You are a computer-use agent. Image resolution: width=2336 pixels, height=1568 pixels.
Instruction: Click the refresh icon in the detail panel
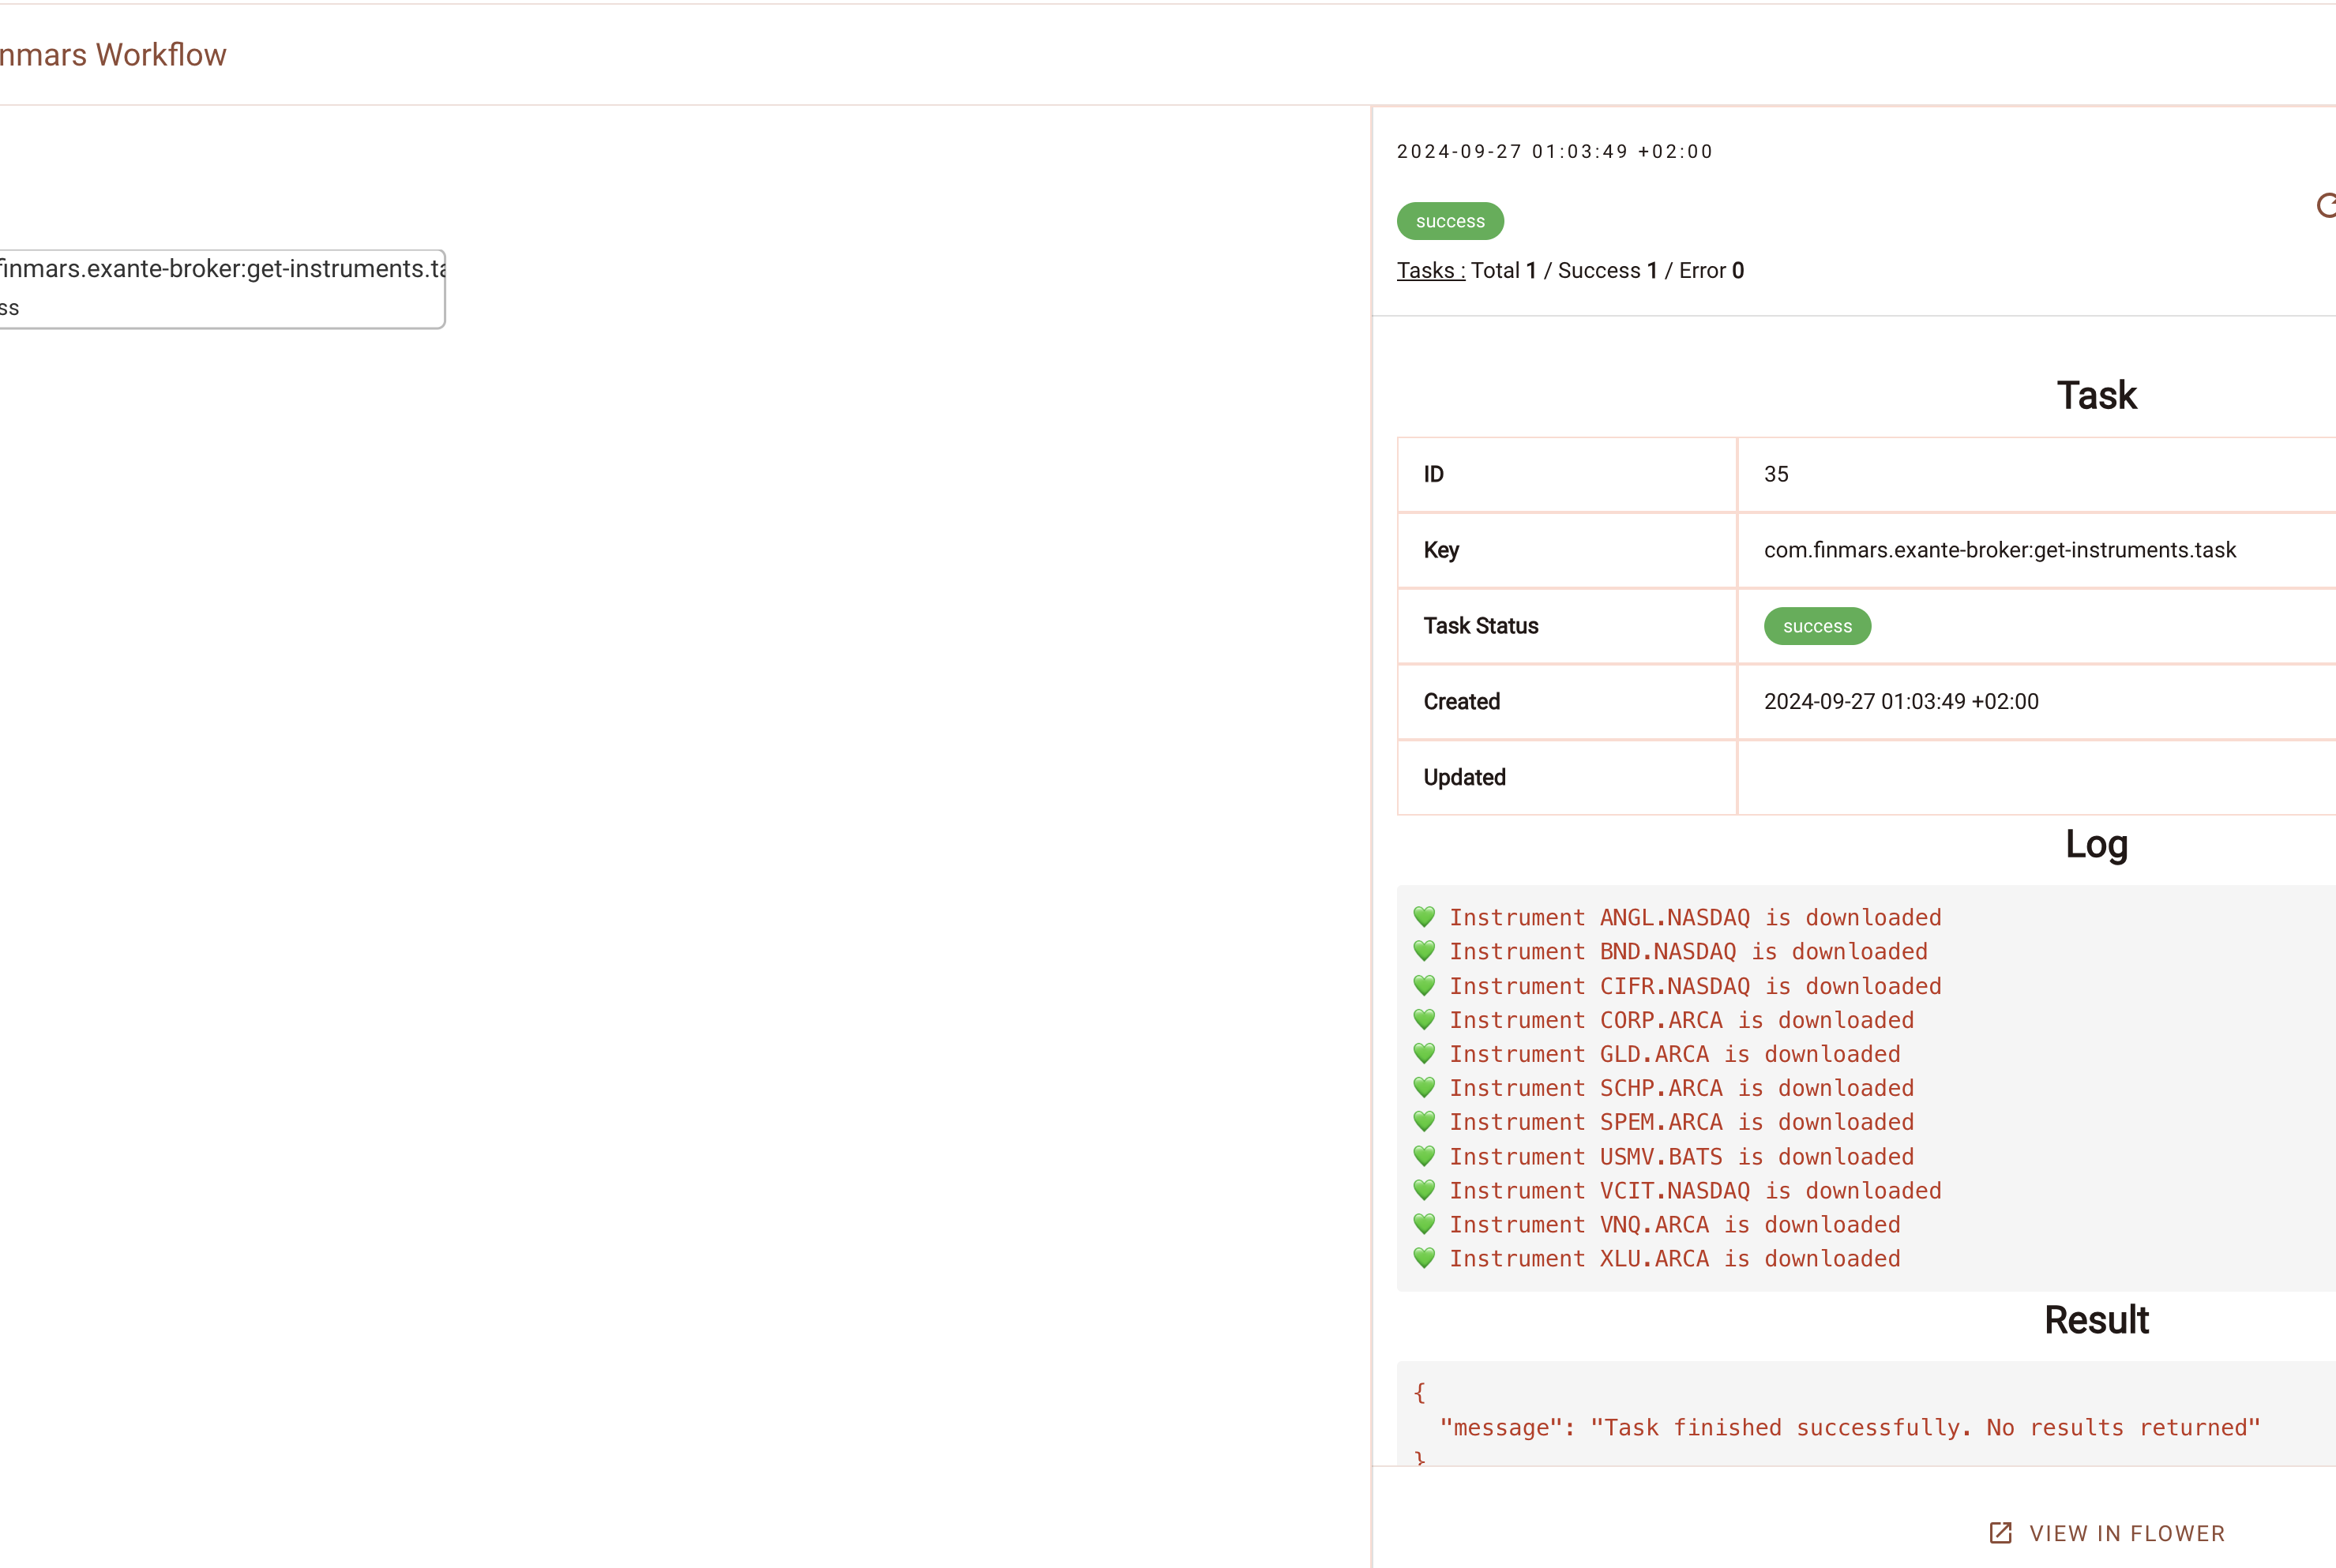click(x=2326, y=205)
